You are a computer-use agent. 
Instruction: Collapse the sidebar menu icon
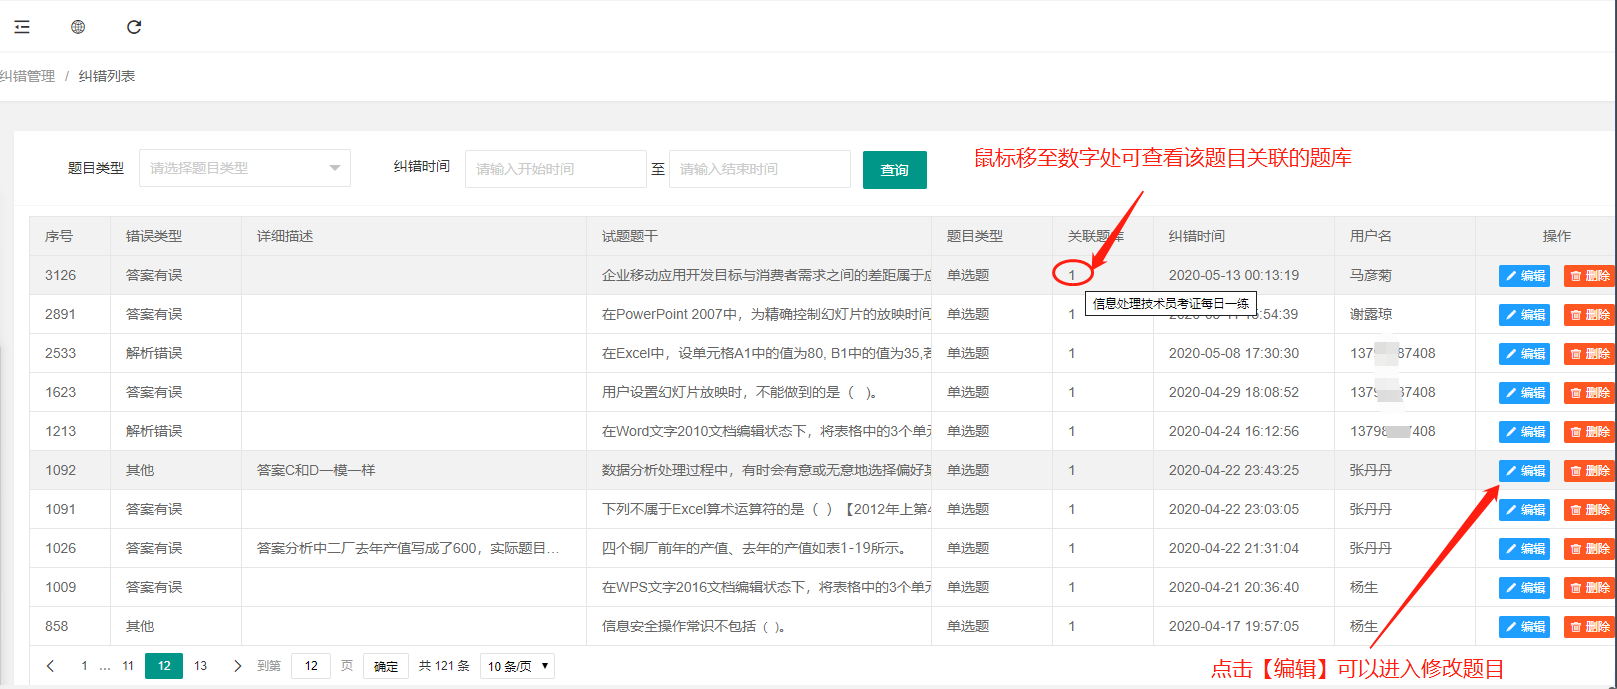pyautogui.click(x=22, y=27)
